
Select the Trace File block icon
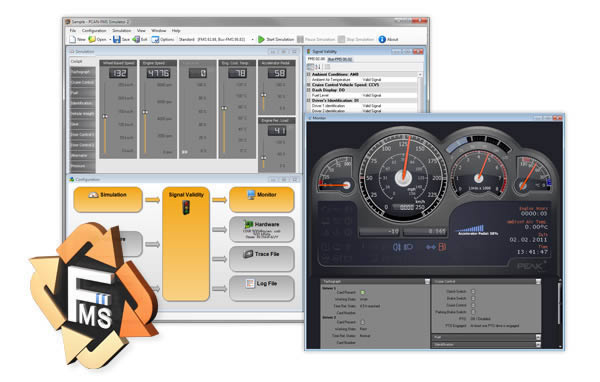[248, 254]
